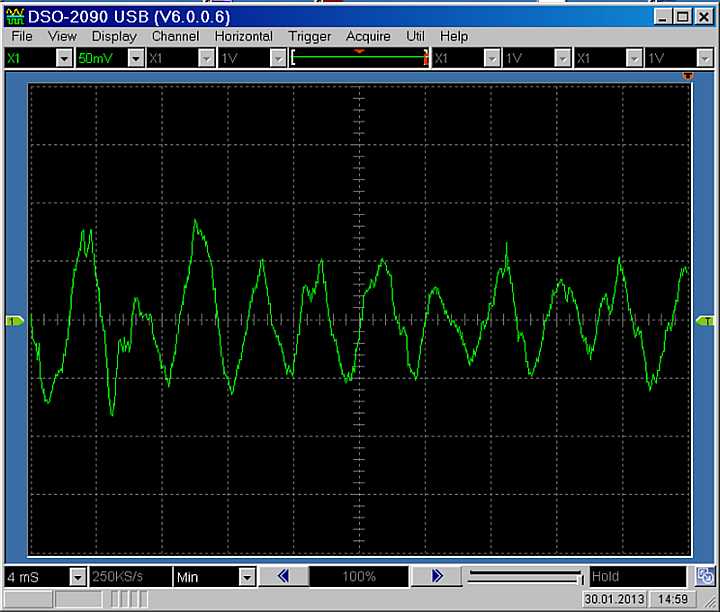720x612 pixels.
Task: Click the green channel 1 level marker on left
Action: point(14,321)
